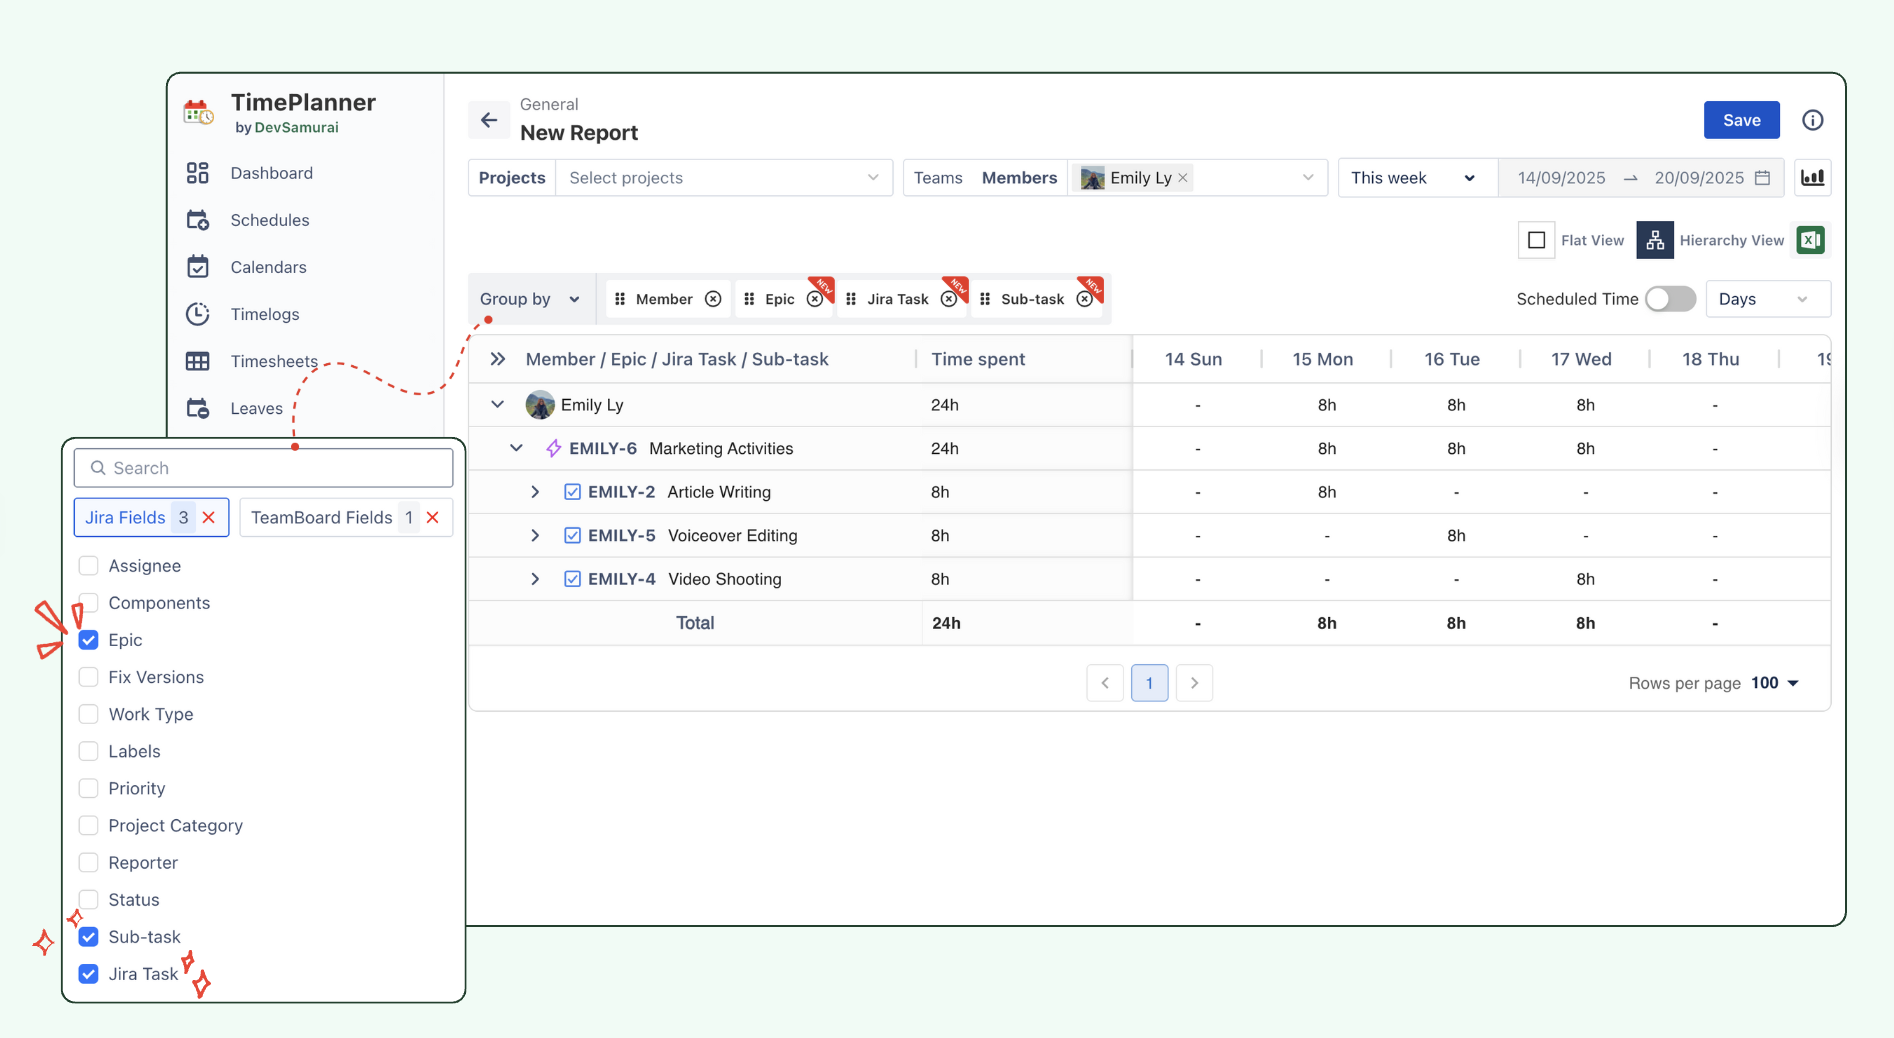The height and width of the screenshot is (1038, 1894).
Task: Remove the Member grouping chip
Action: click(713, 299)
